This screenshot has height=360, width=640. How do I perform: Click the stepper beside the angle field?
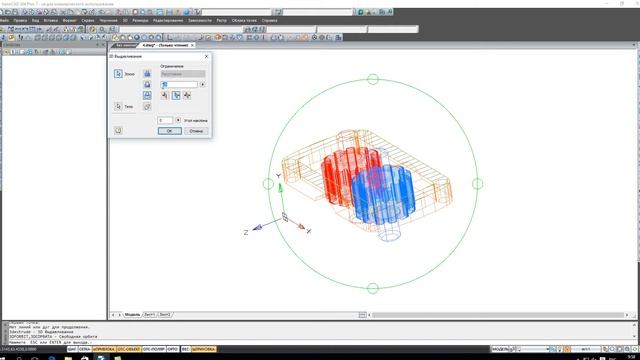tap(178, 120)
